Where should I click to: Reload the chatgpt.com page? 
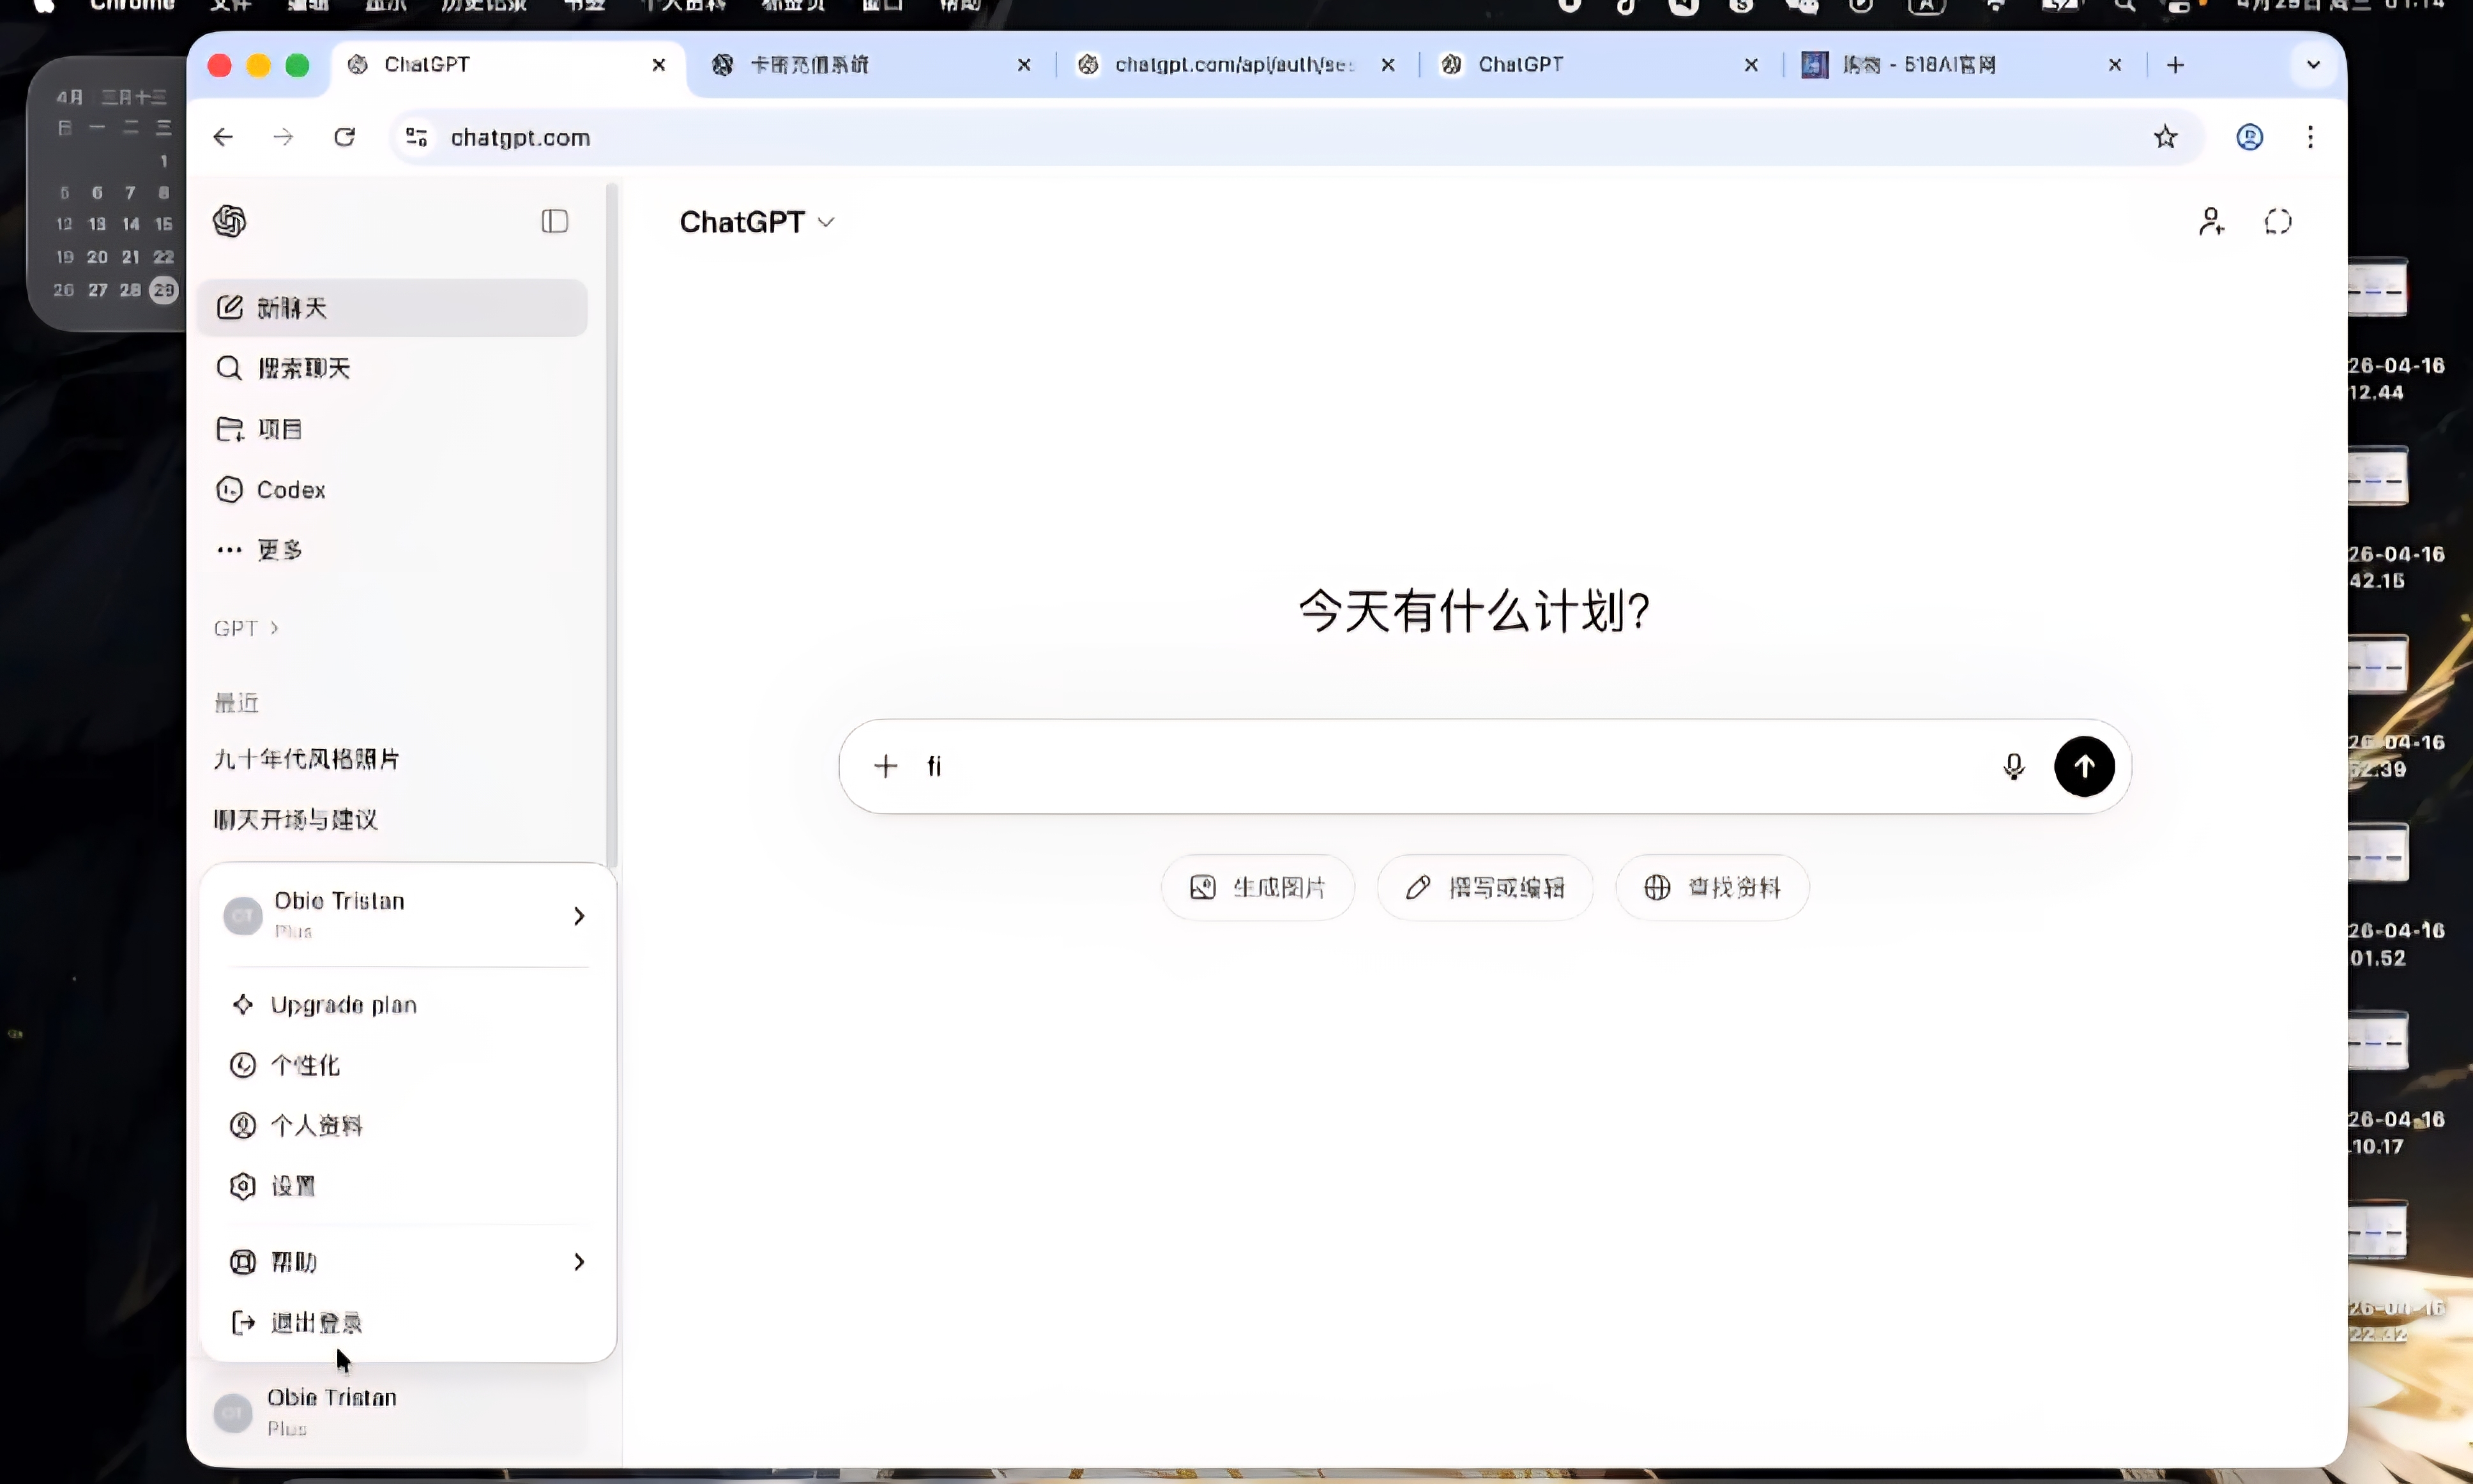tap(345, 137)
